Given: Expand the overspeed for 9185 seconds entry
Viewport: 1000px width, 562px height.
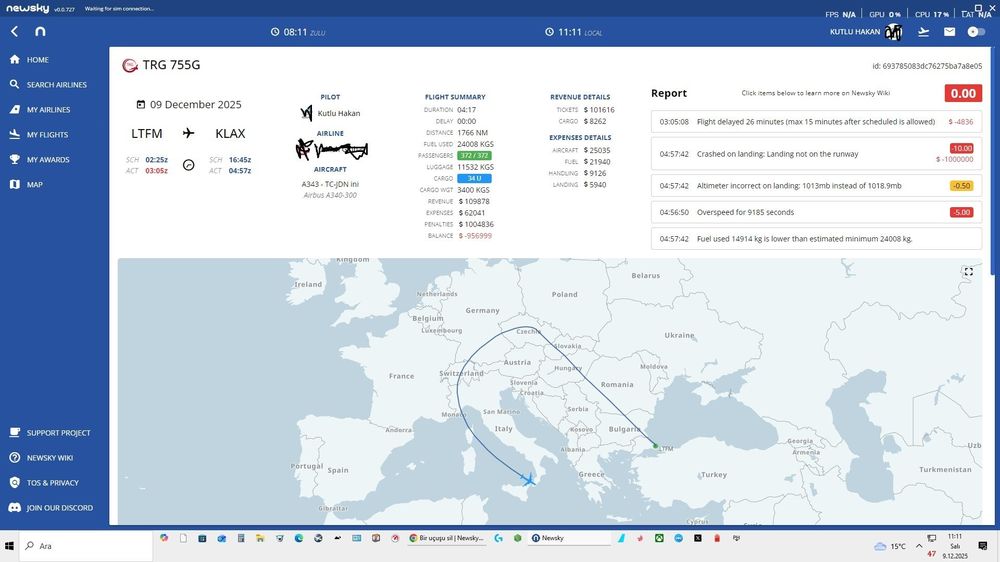Looking at the screenshot, I should point(815,212).
